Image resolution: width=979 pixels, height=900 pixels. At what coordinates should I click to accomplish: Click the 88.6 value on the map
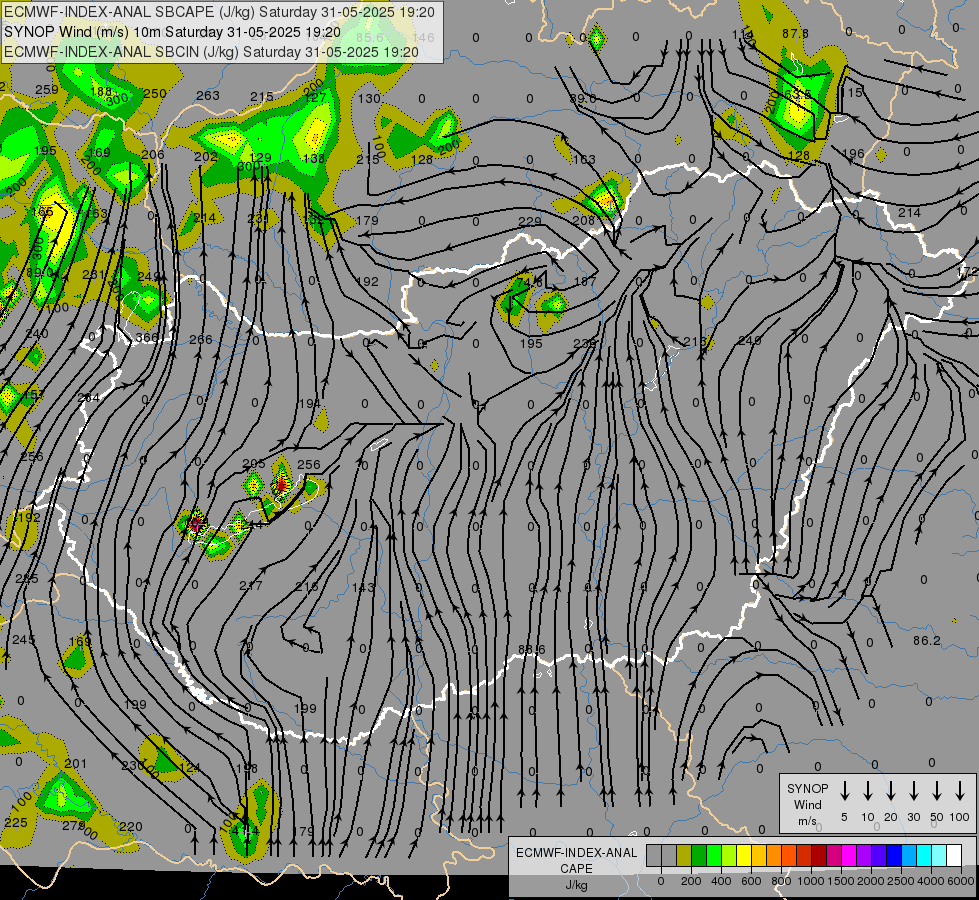click(x=531, y=650)
